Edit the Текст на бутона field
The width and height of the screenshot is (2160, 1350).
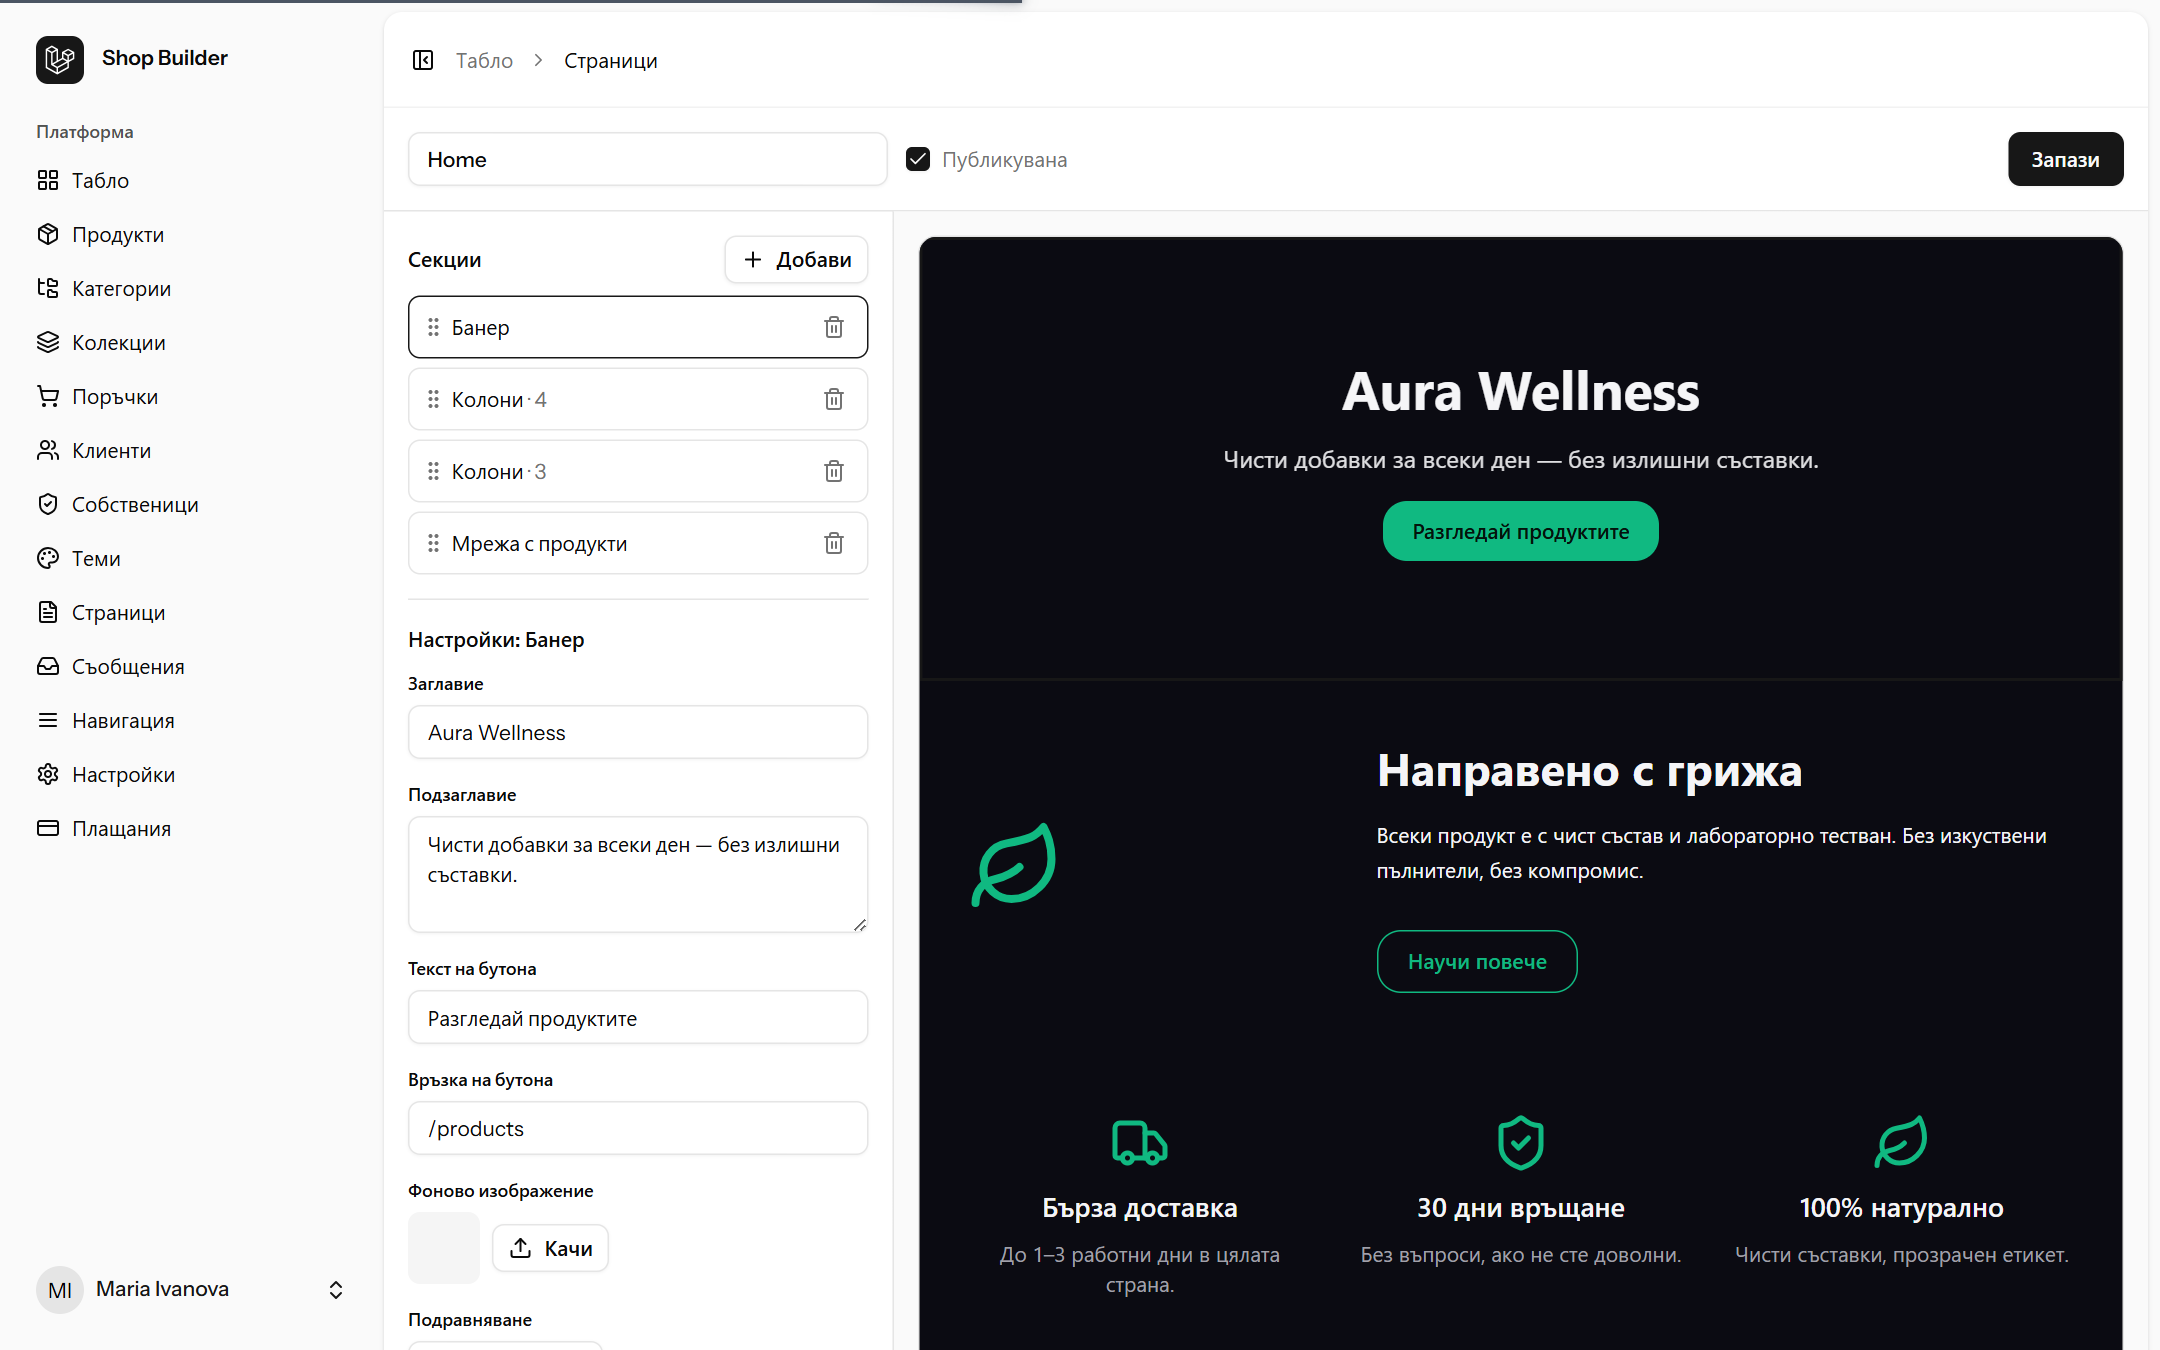click(x=638, y=1018)
